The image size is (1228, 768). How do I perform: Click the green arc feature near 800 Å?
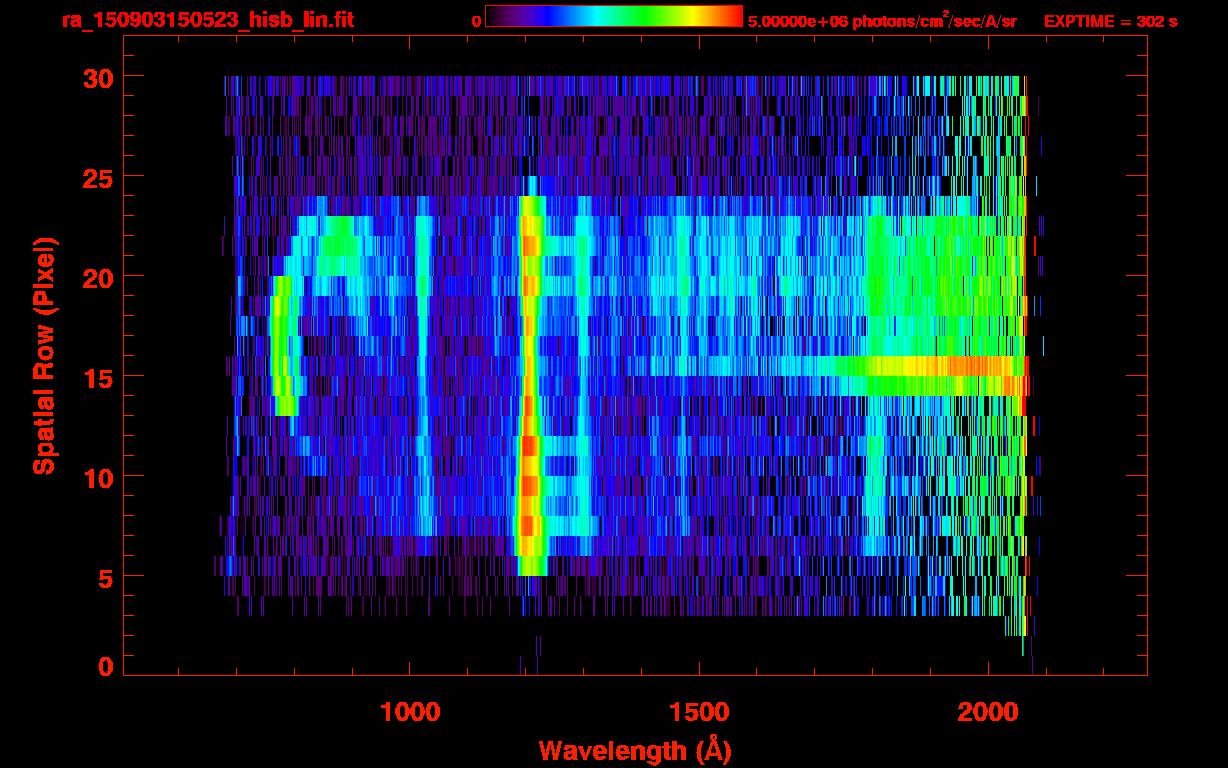pyautogui.click(x=281, y=345)
